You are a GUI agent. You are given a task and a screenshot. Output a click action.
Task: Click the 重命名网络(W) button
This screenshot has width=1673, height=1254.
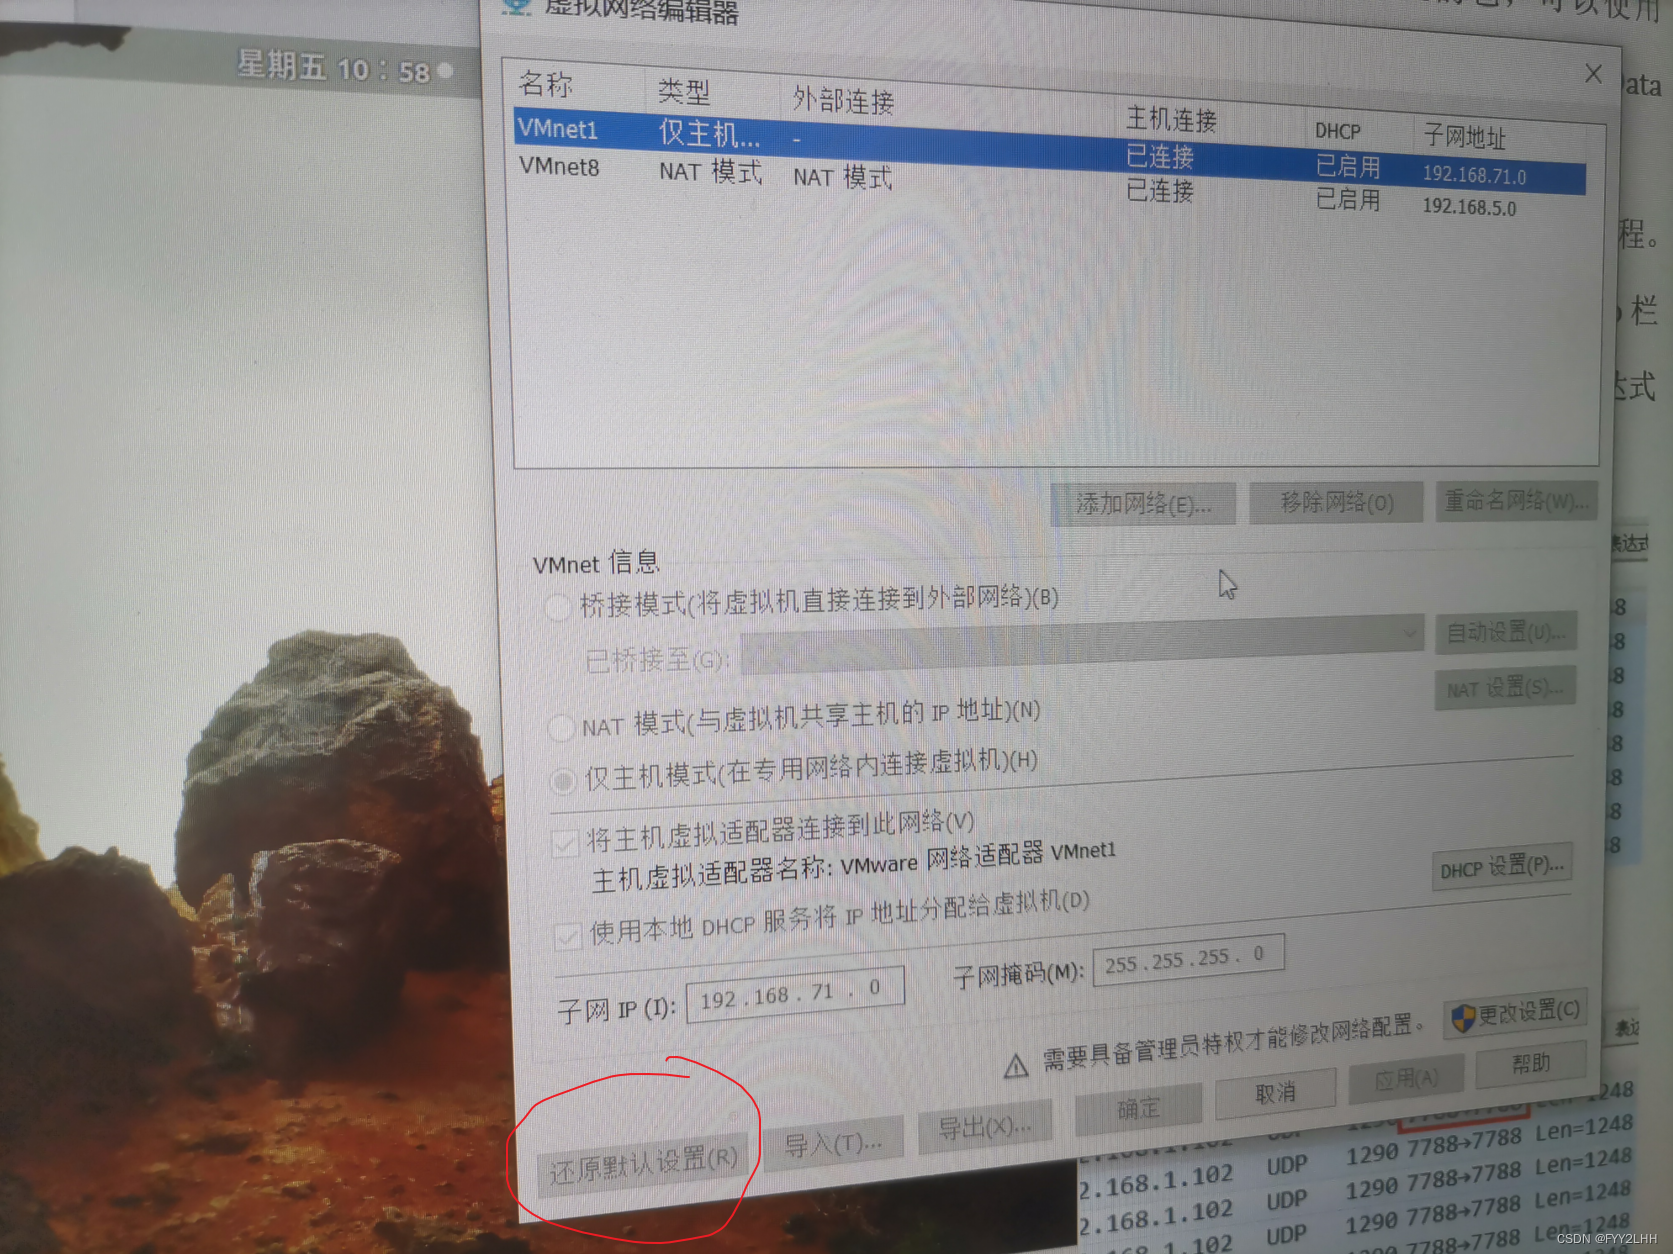click(x=1516, y=500)
